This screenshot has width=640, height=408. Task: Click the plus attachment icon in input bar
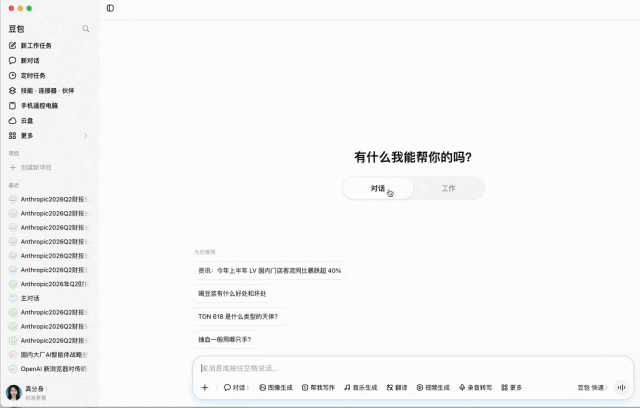click(205, 388)
